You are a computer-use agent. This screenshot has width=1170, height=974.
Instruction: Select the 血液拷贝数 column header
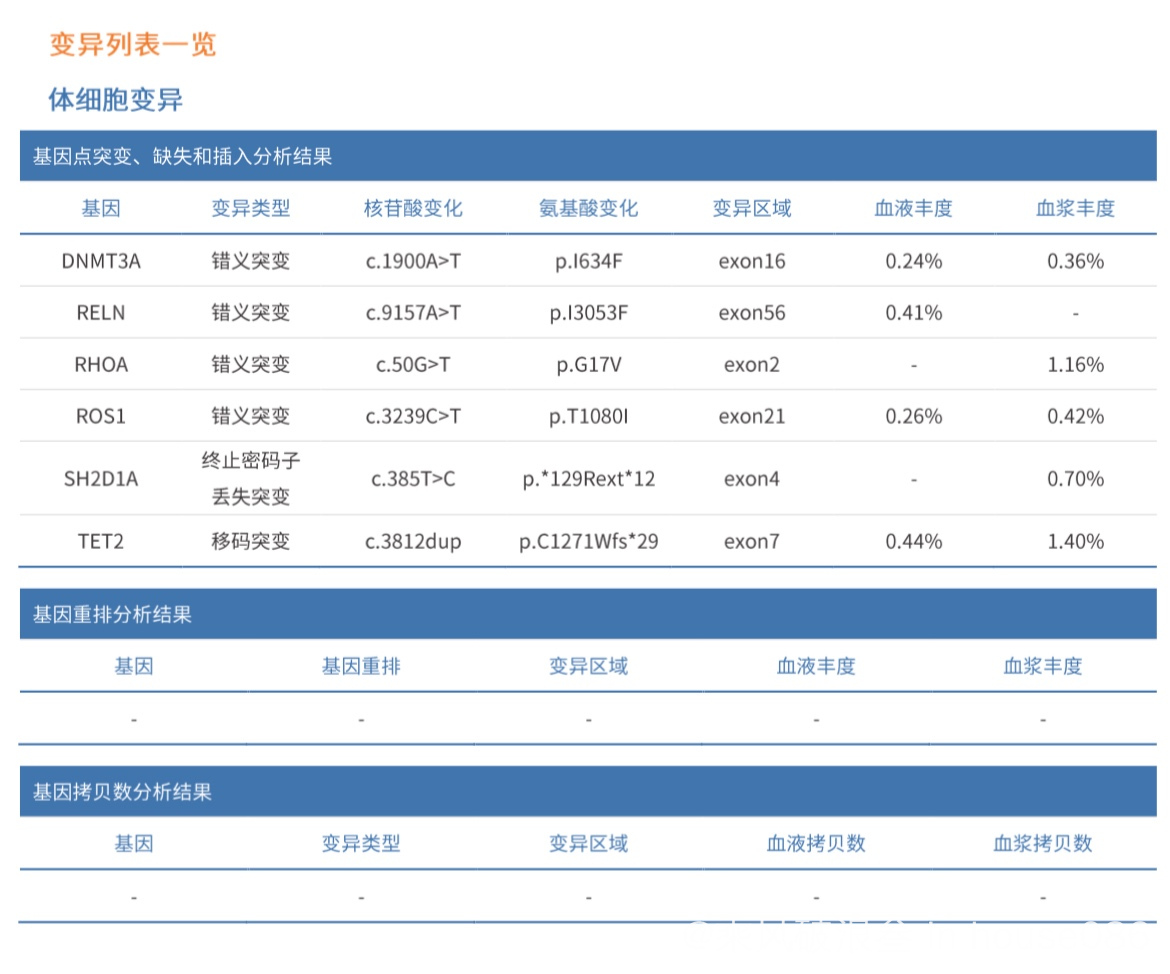pyautogui.click(x=816, y=843)
